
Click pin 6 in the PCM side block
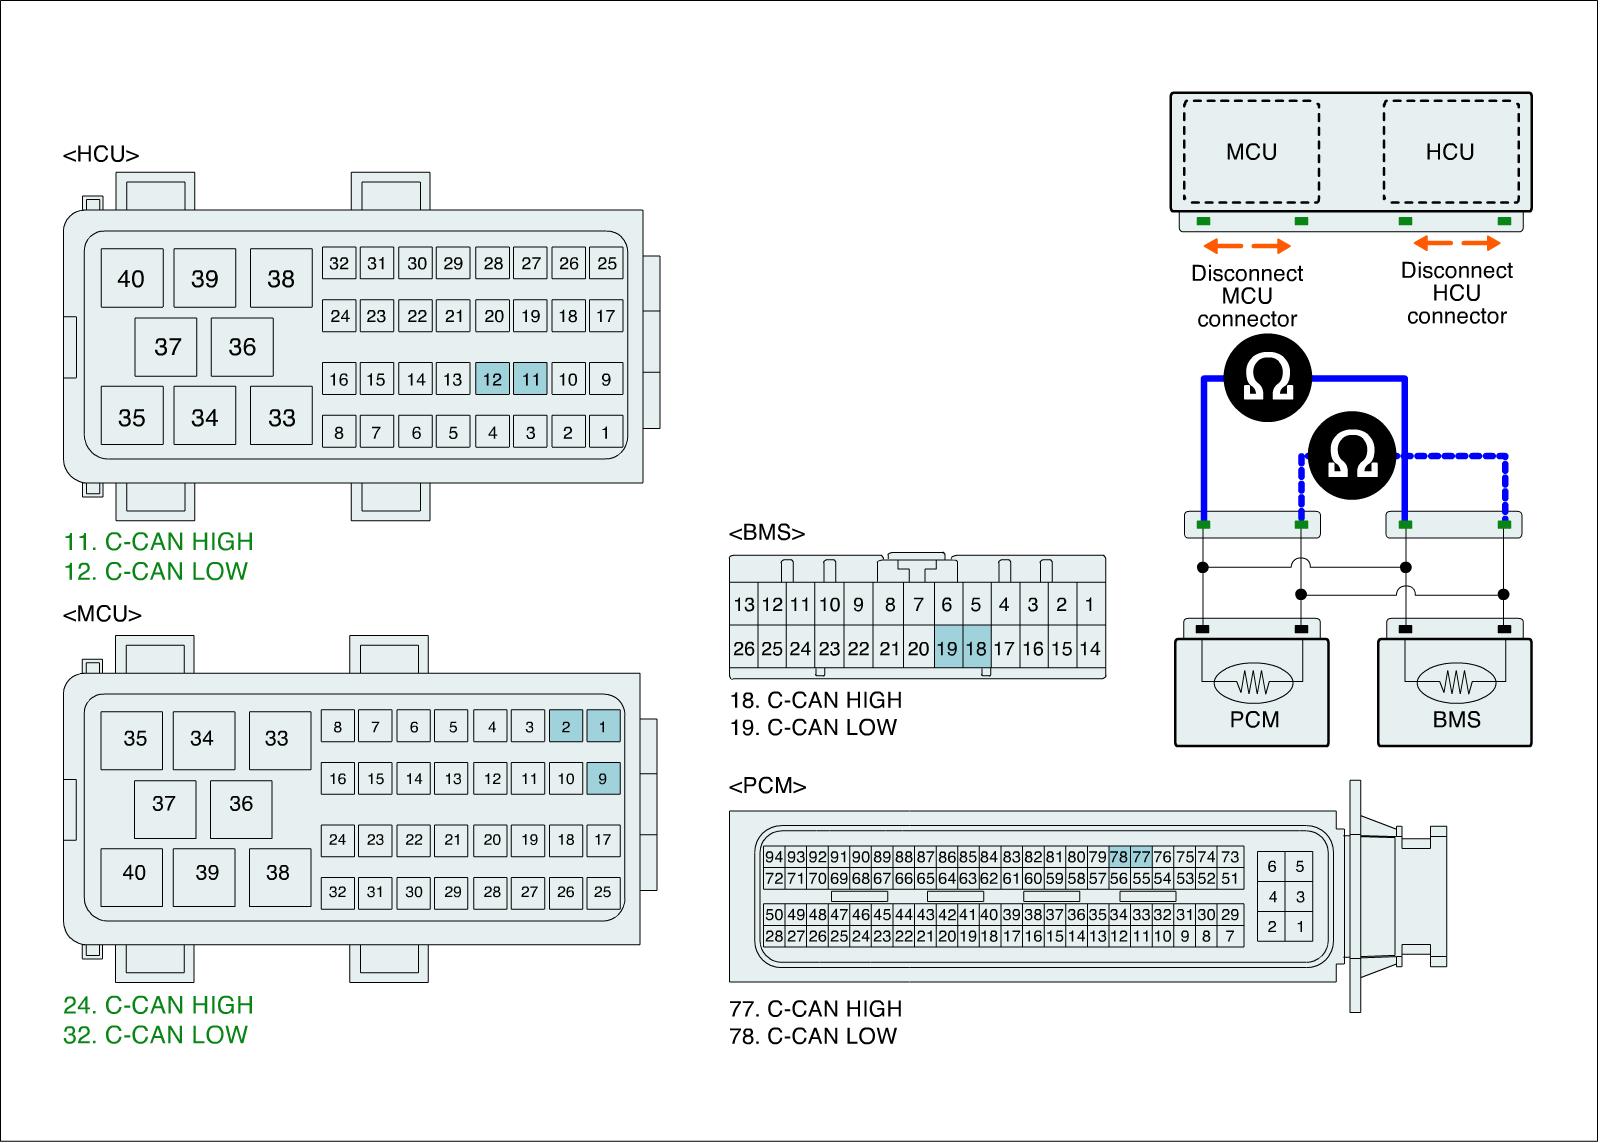(x=1271, y=867)
